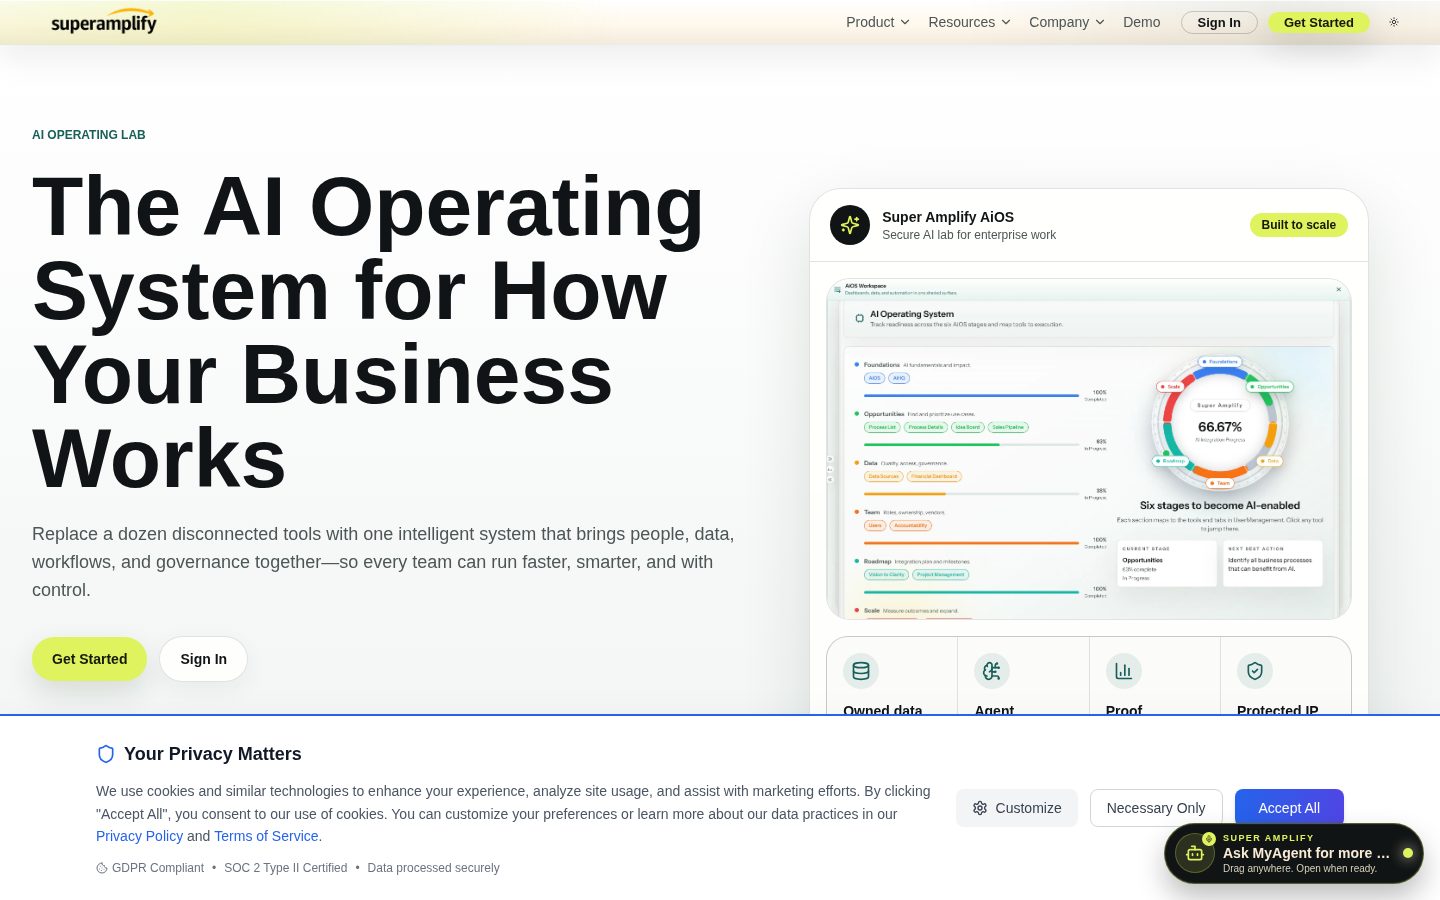Click the Scale chip on the donut chart
Image resolution: width=1440 pixels, height=900 pixels.
click(1171, 386)
